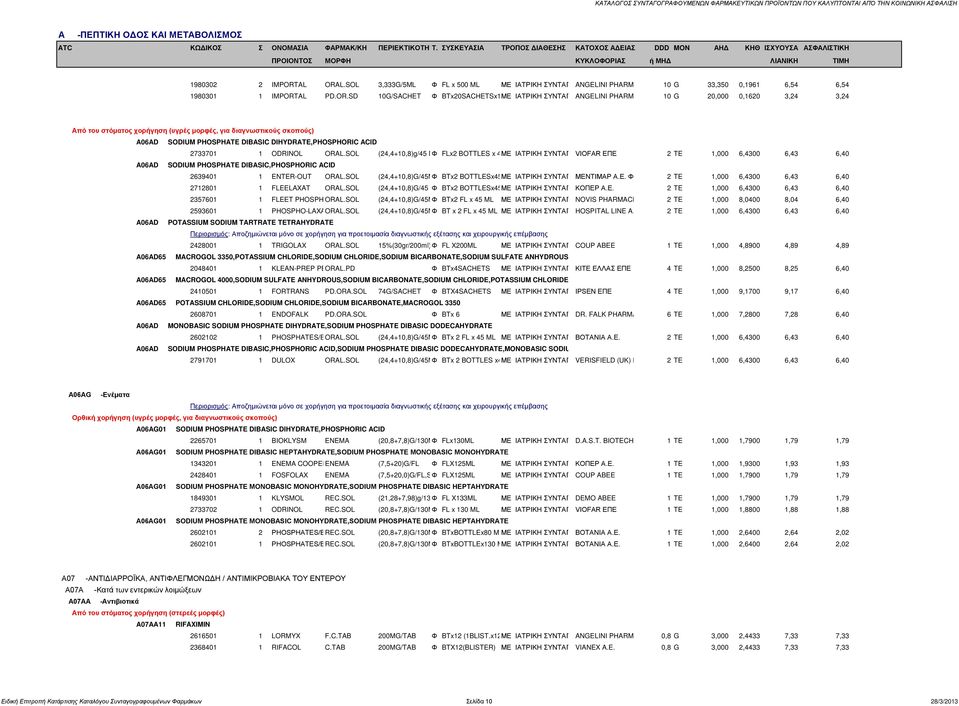Click page number Σελίδα 10 in footer
The height and width of the screenshot is (706, 959).
tap(479, 701)
